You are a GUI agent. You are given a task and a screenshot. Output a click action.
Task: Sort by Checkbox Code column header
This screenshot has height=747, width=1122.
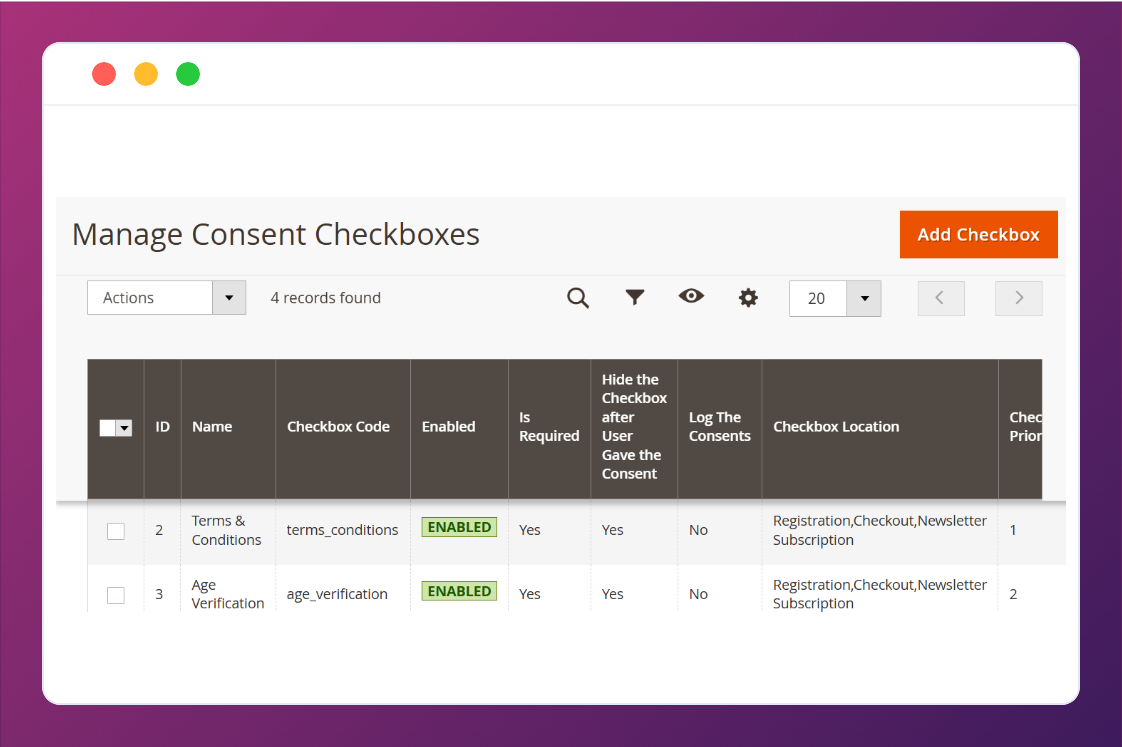[343, 427]
